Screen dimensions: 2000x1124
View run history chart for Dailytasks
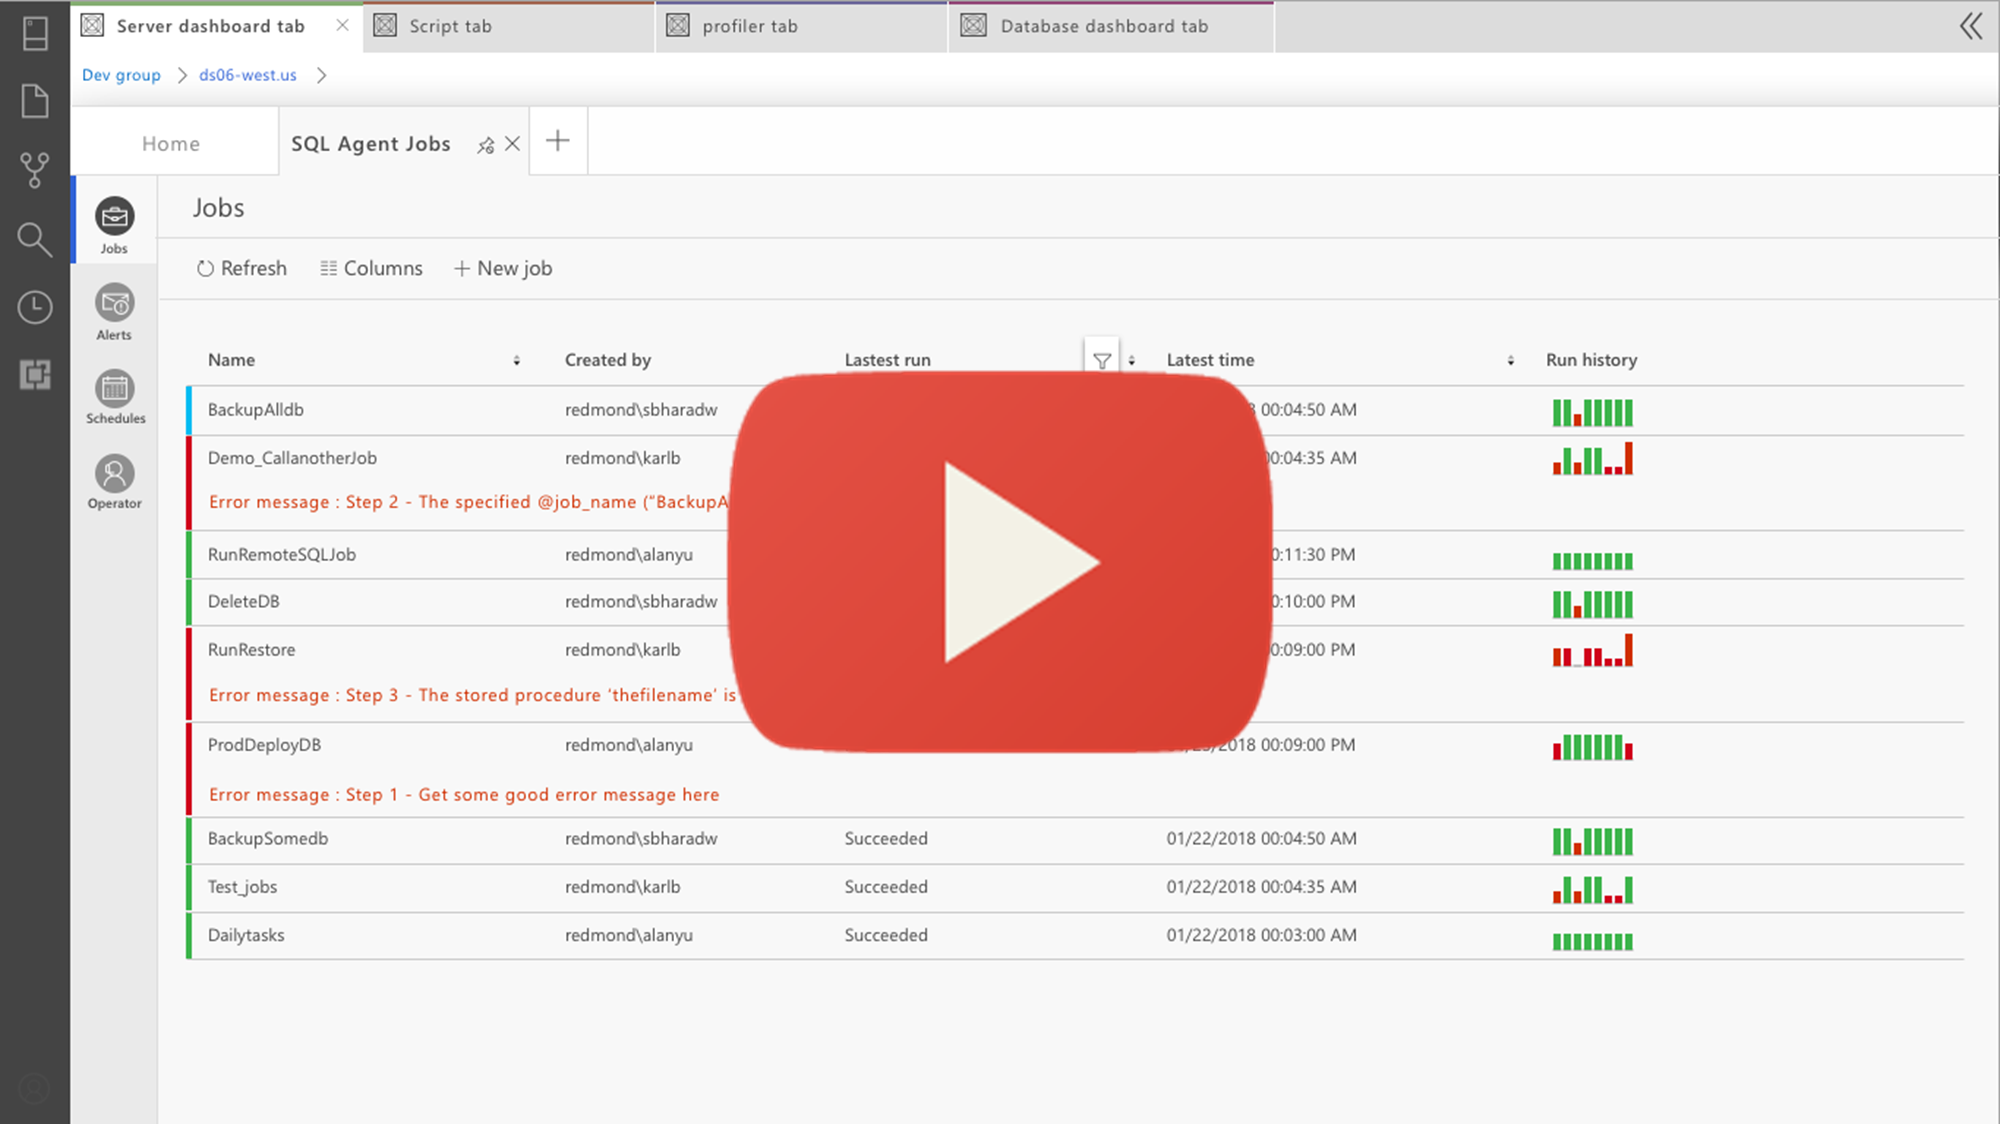tap(1592, 941)
